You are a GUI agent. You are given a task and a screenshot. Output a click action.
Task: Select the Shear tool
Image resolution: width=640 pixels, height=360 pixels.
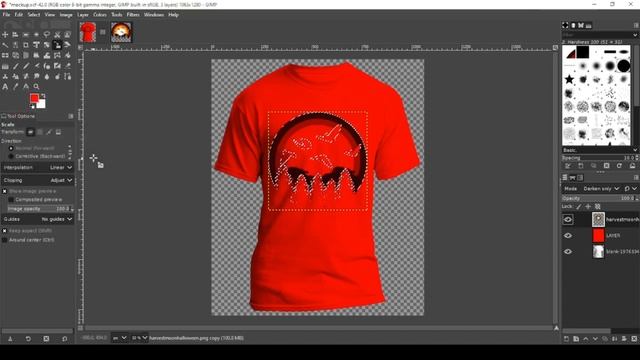pyautogui.click(x=67, y=45)
